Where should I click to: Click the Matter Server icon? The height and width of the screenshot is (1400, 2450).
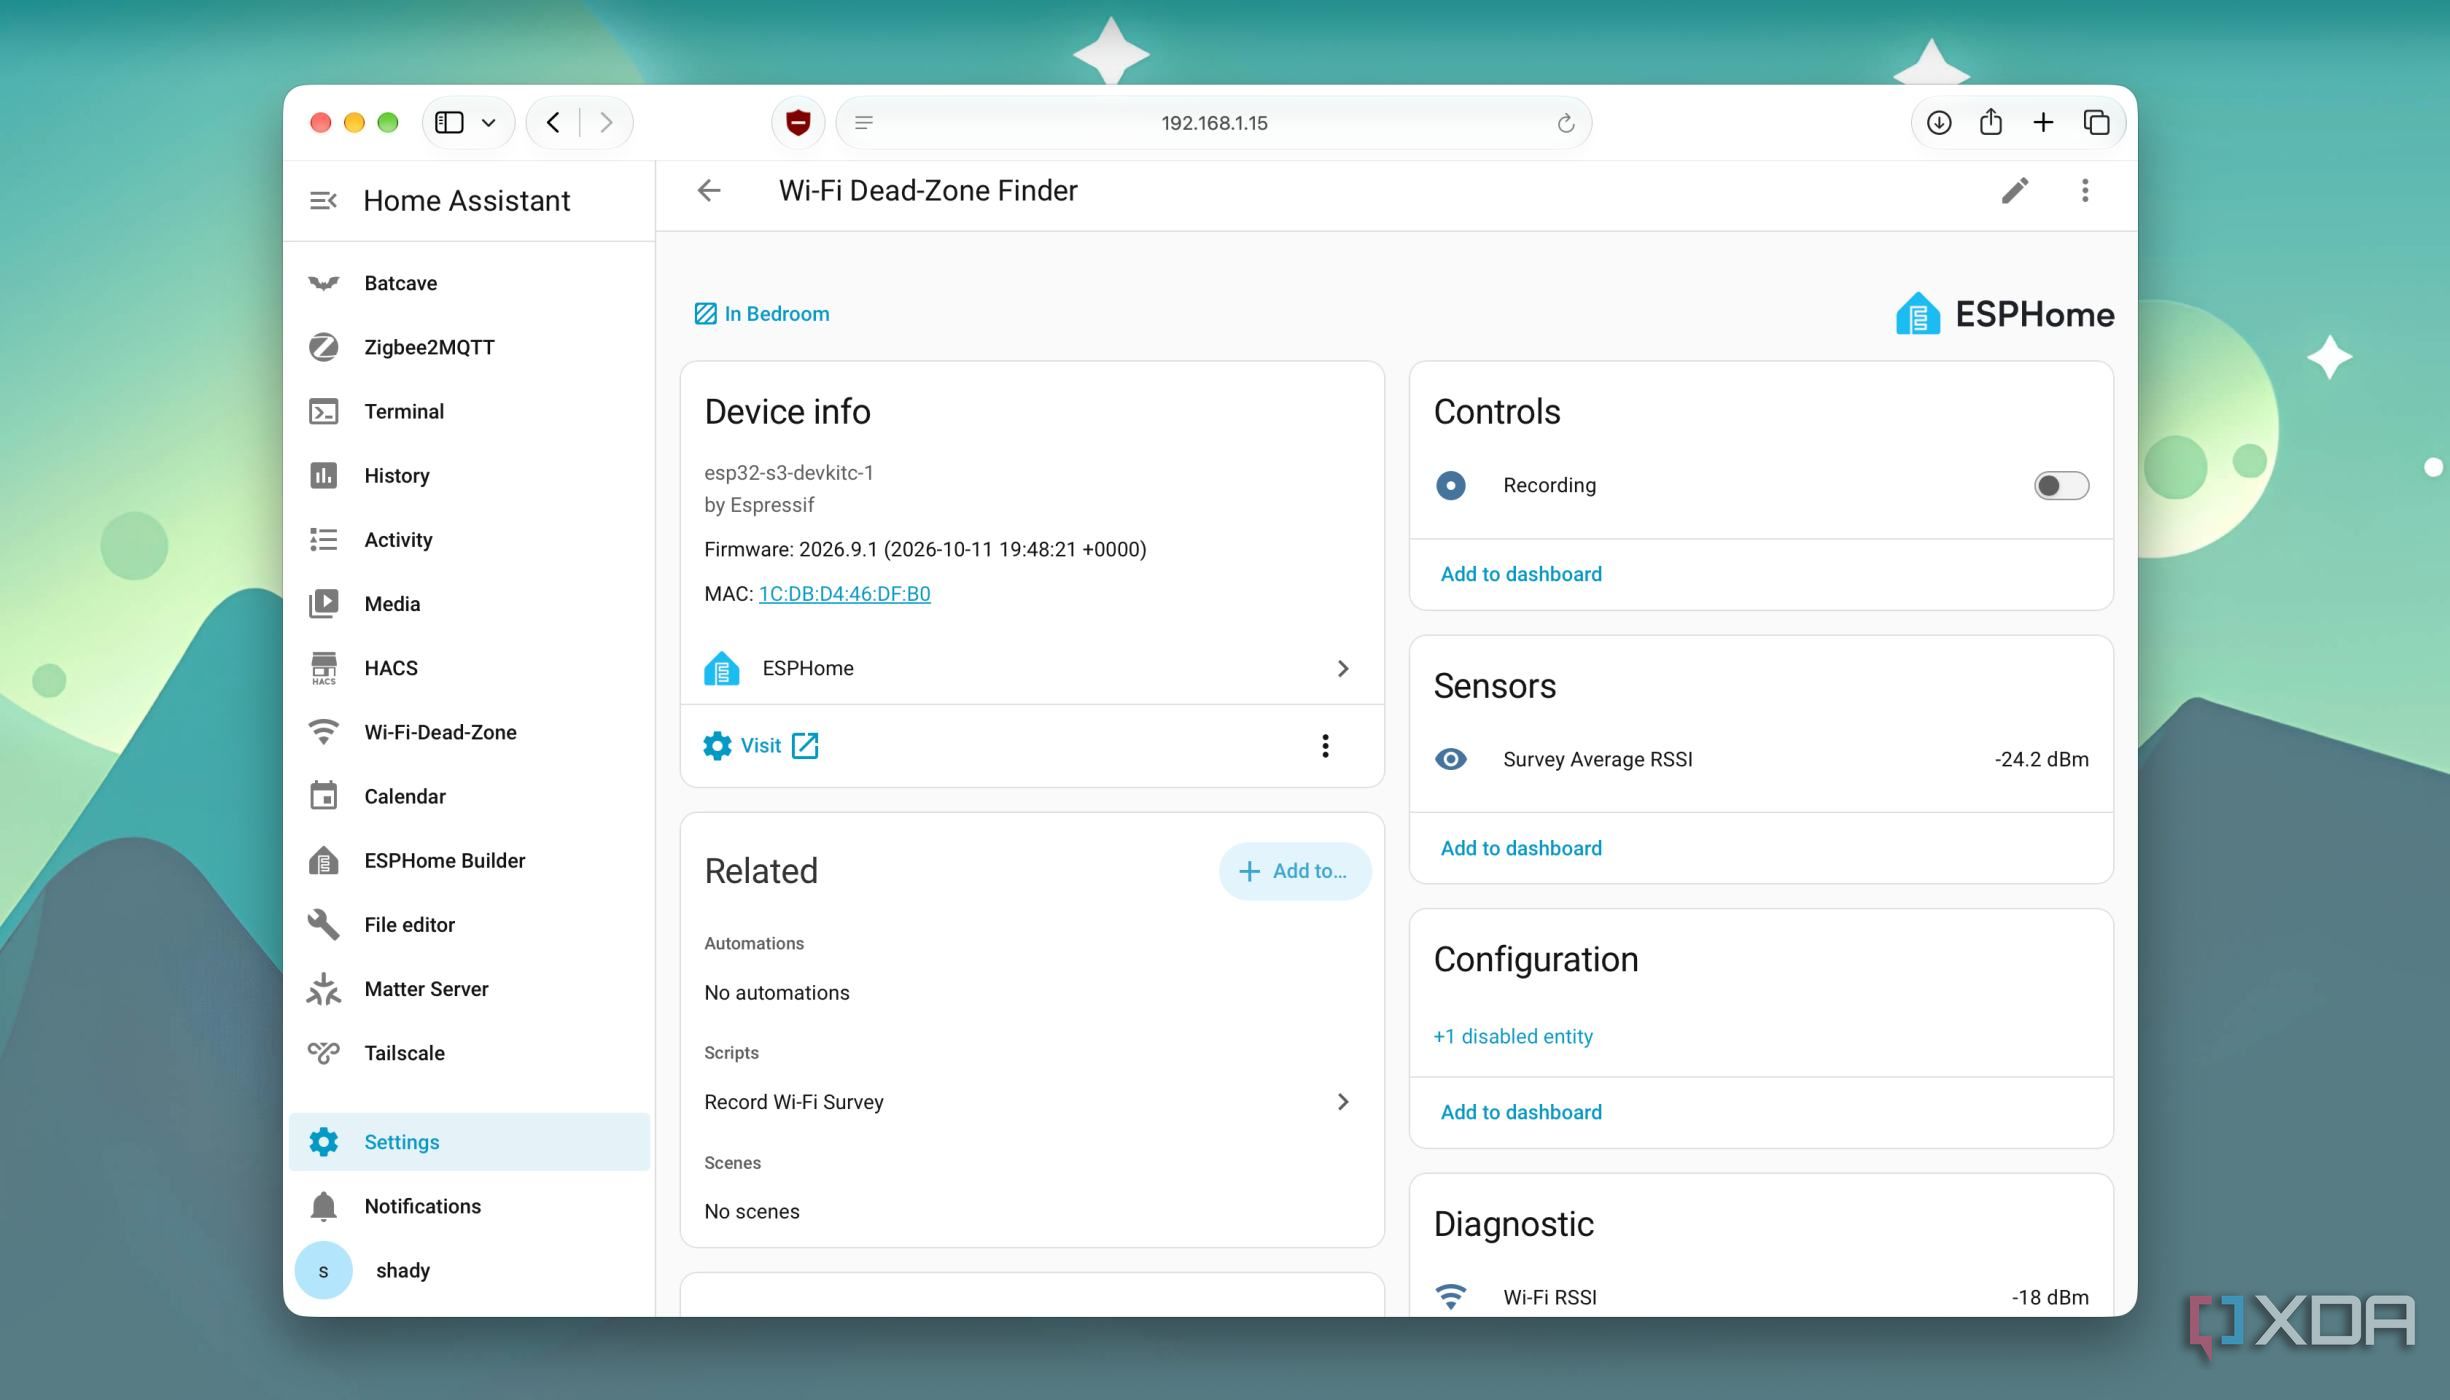(323, 988)
